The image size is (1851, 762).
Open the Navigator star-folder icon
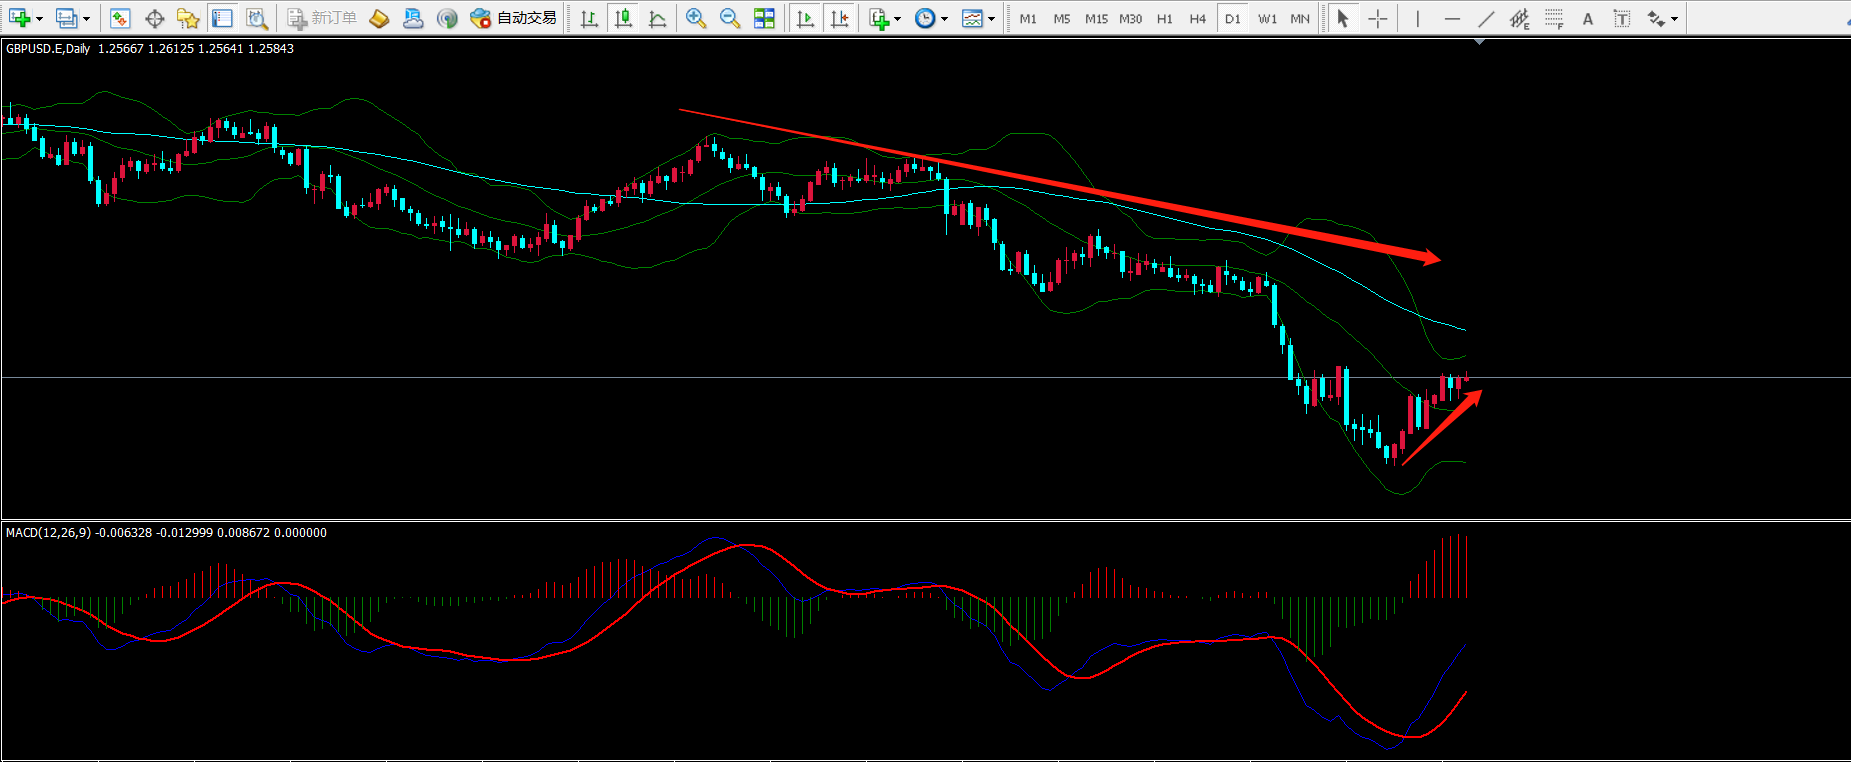pyautogui.click(x=188, y=18)
